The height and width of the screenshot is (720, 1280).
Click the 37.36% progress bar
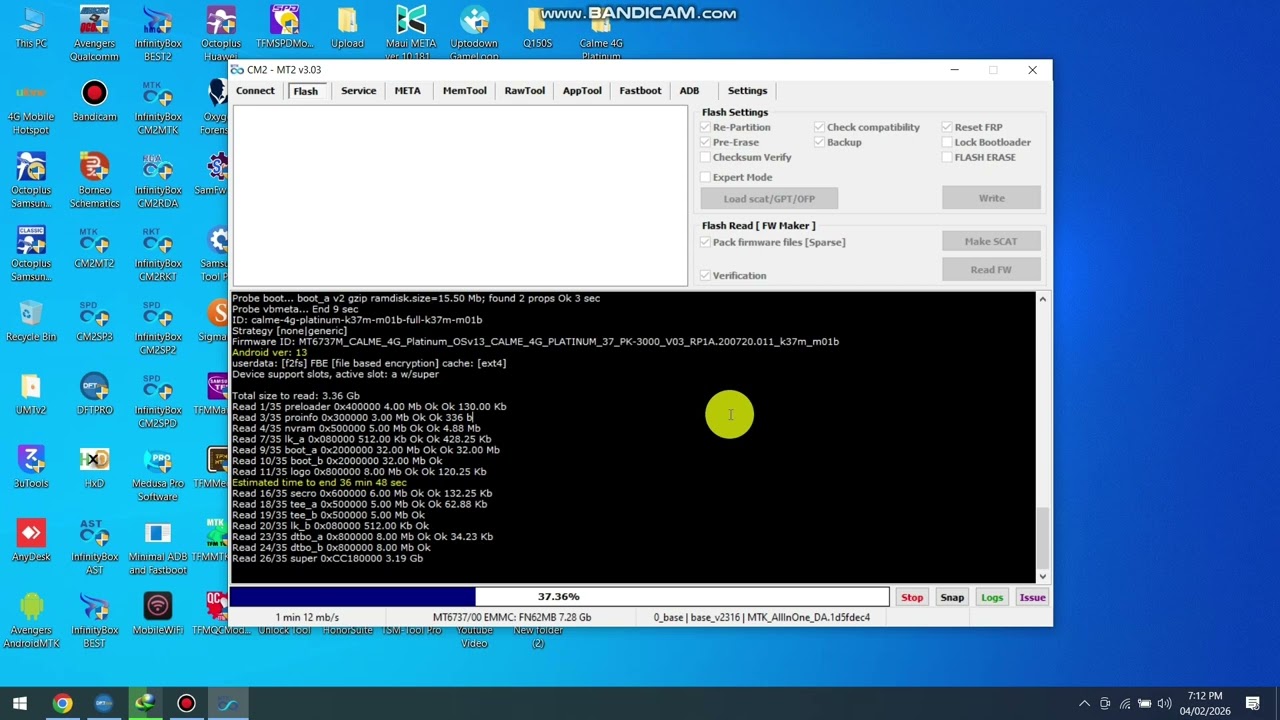pyautogui.click(x=559, y=597)
